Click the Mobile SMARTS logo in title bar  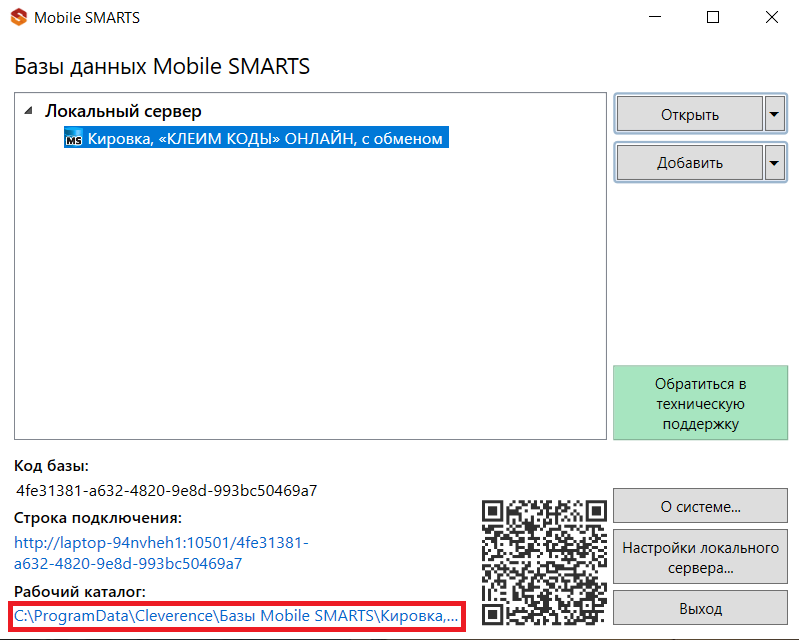[x=19, y=17]
